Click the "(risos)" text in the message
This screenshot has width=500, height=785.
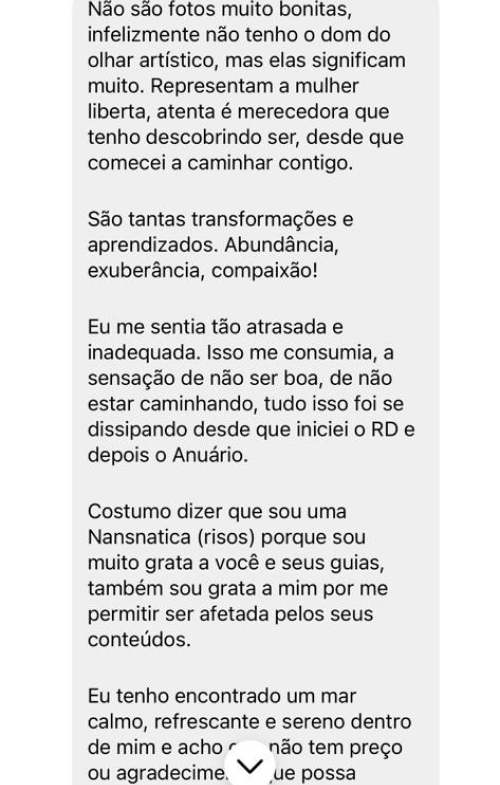tap(226, 537)
